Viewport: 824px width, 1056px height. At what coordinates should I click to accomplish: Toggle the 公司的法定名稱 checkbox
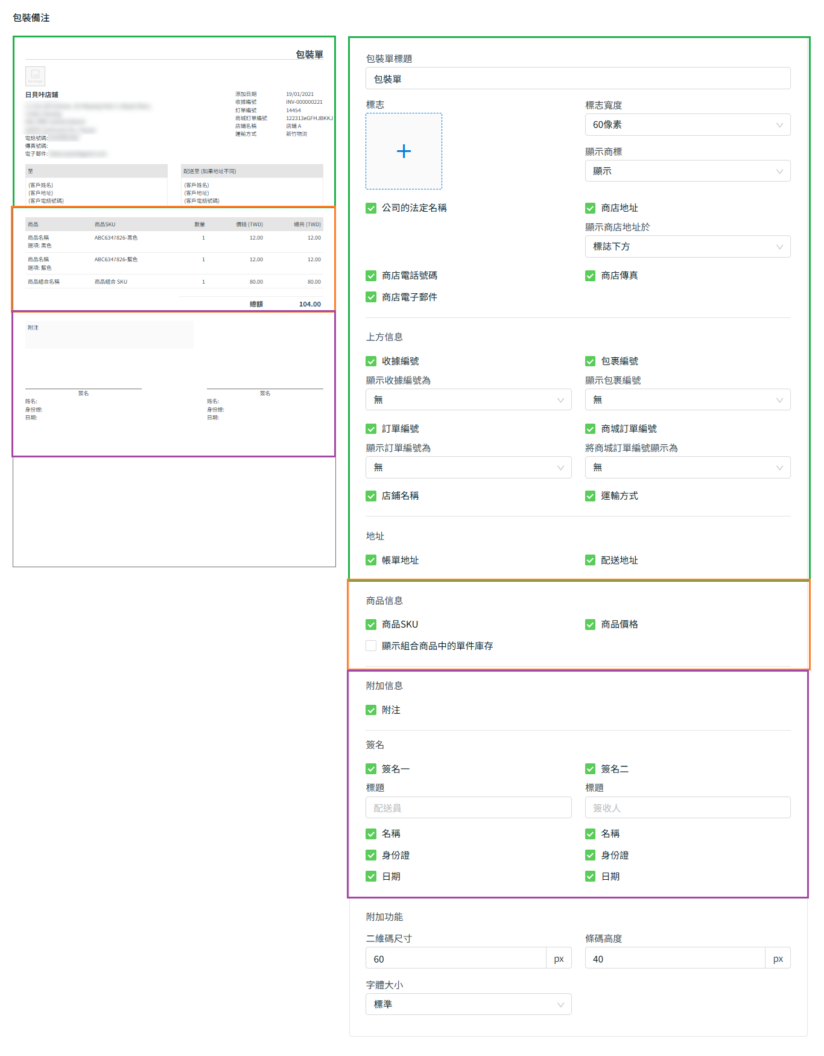[x=372, y=208]
